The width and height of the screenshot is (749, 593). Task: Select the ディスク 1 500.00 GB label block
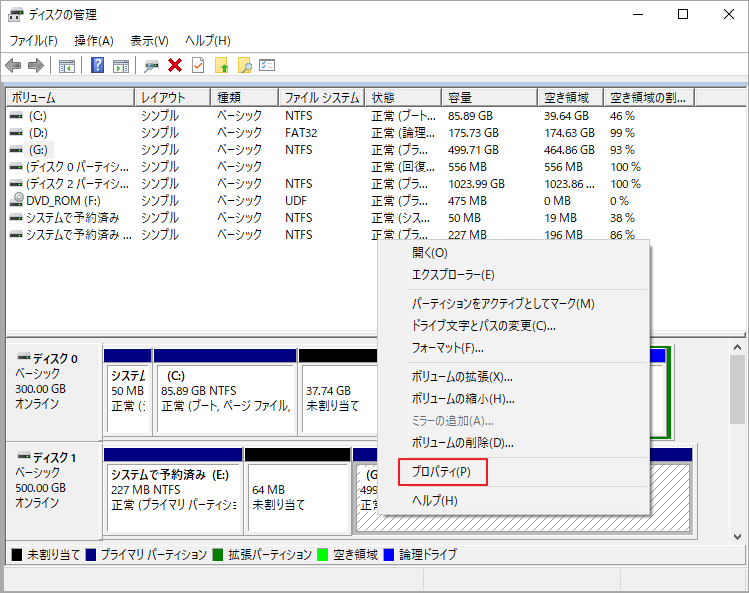pyautogui.click(x=54, y=491)
